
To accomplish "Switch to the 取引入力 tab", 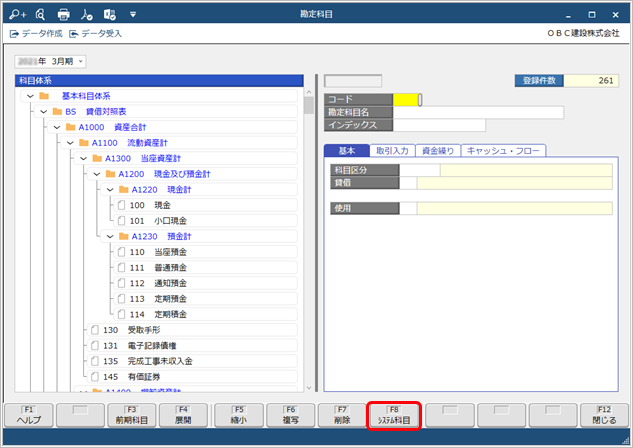I will point(392,151).
